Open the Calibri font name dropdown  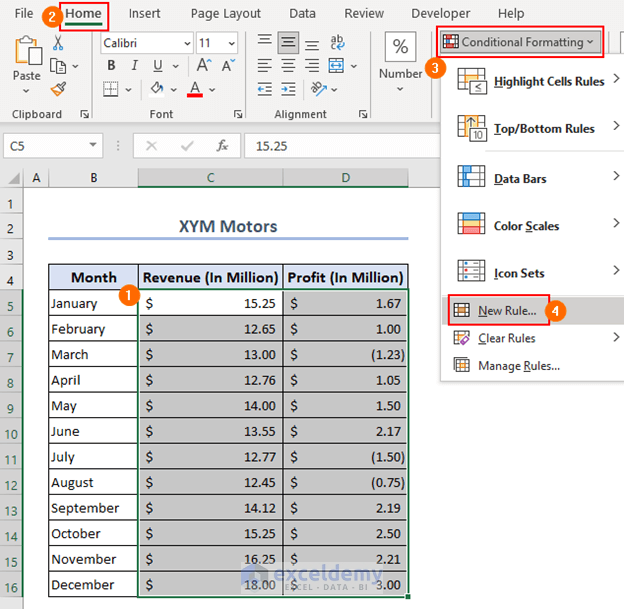click(x=186, y=43)
